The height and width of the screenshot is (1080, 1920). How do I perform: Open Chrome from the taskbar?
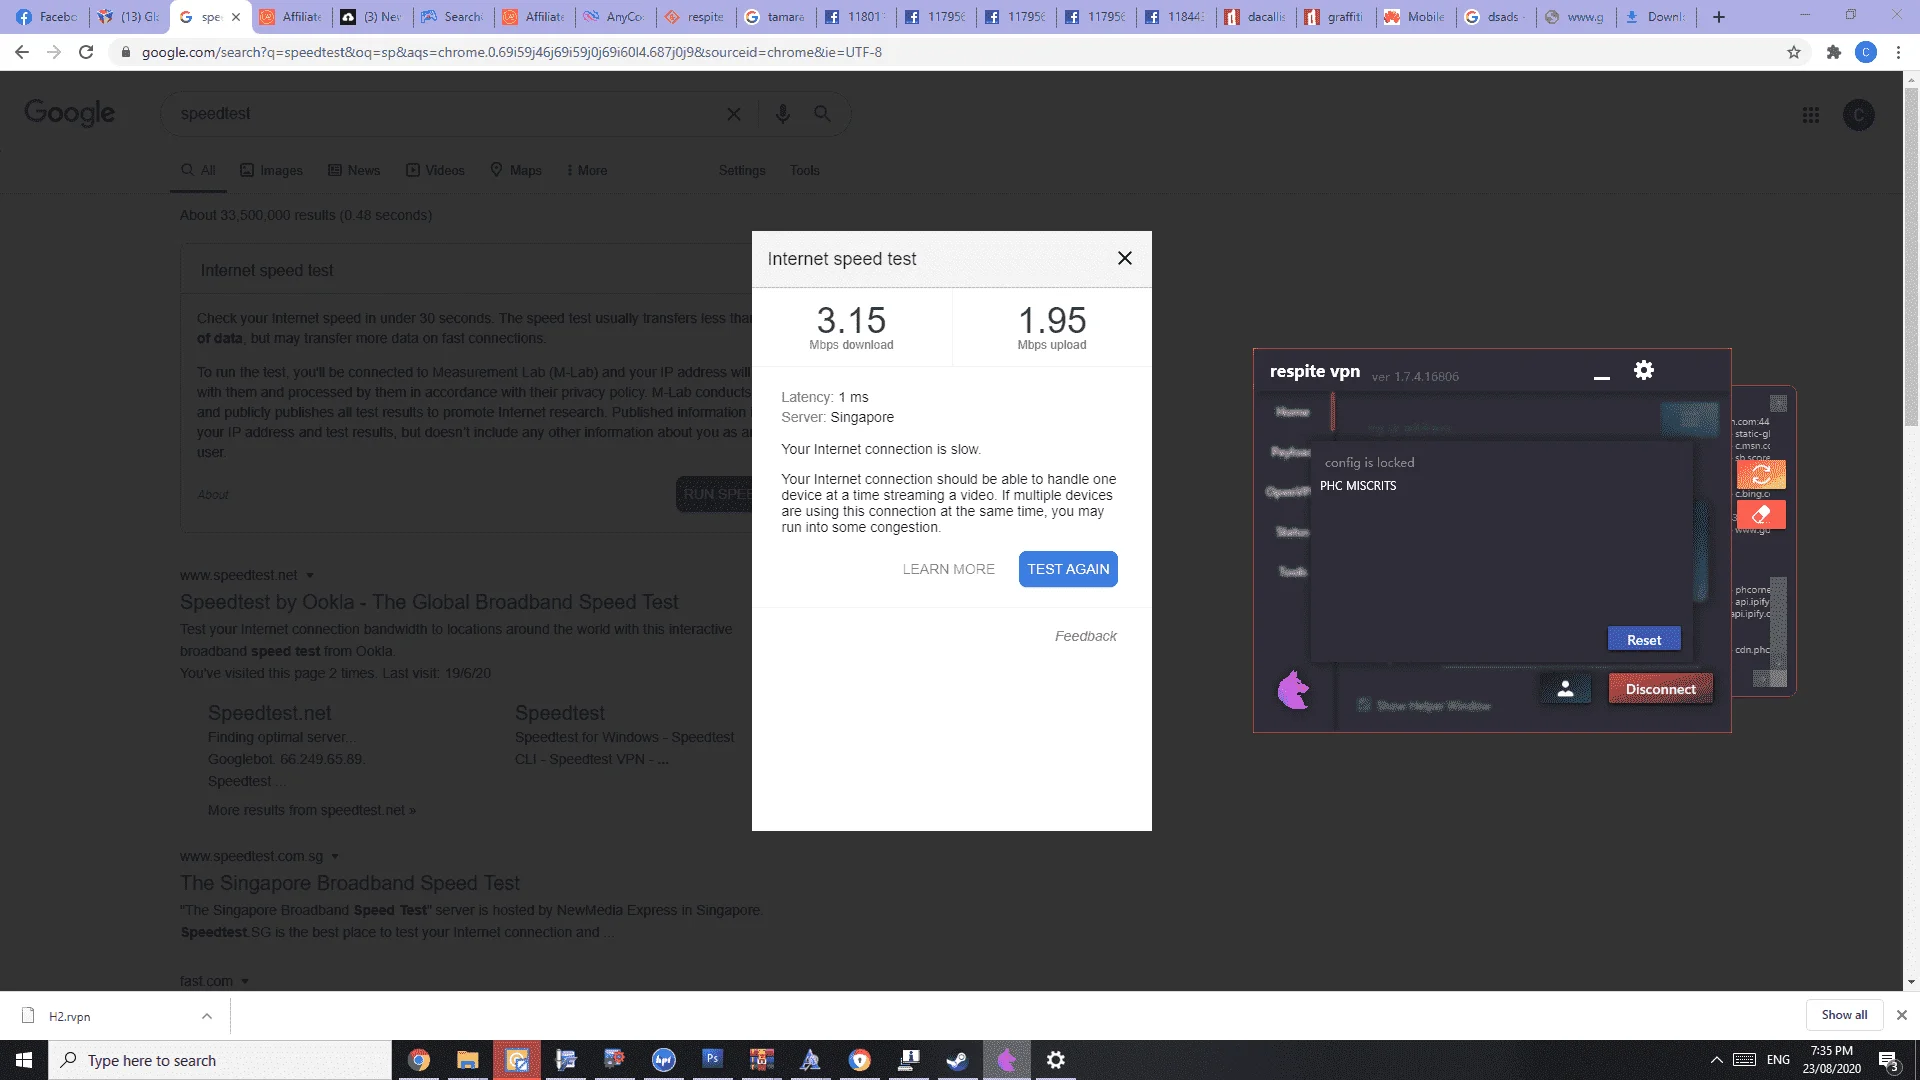coord(419,1060)
